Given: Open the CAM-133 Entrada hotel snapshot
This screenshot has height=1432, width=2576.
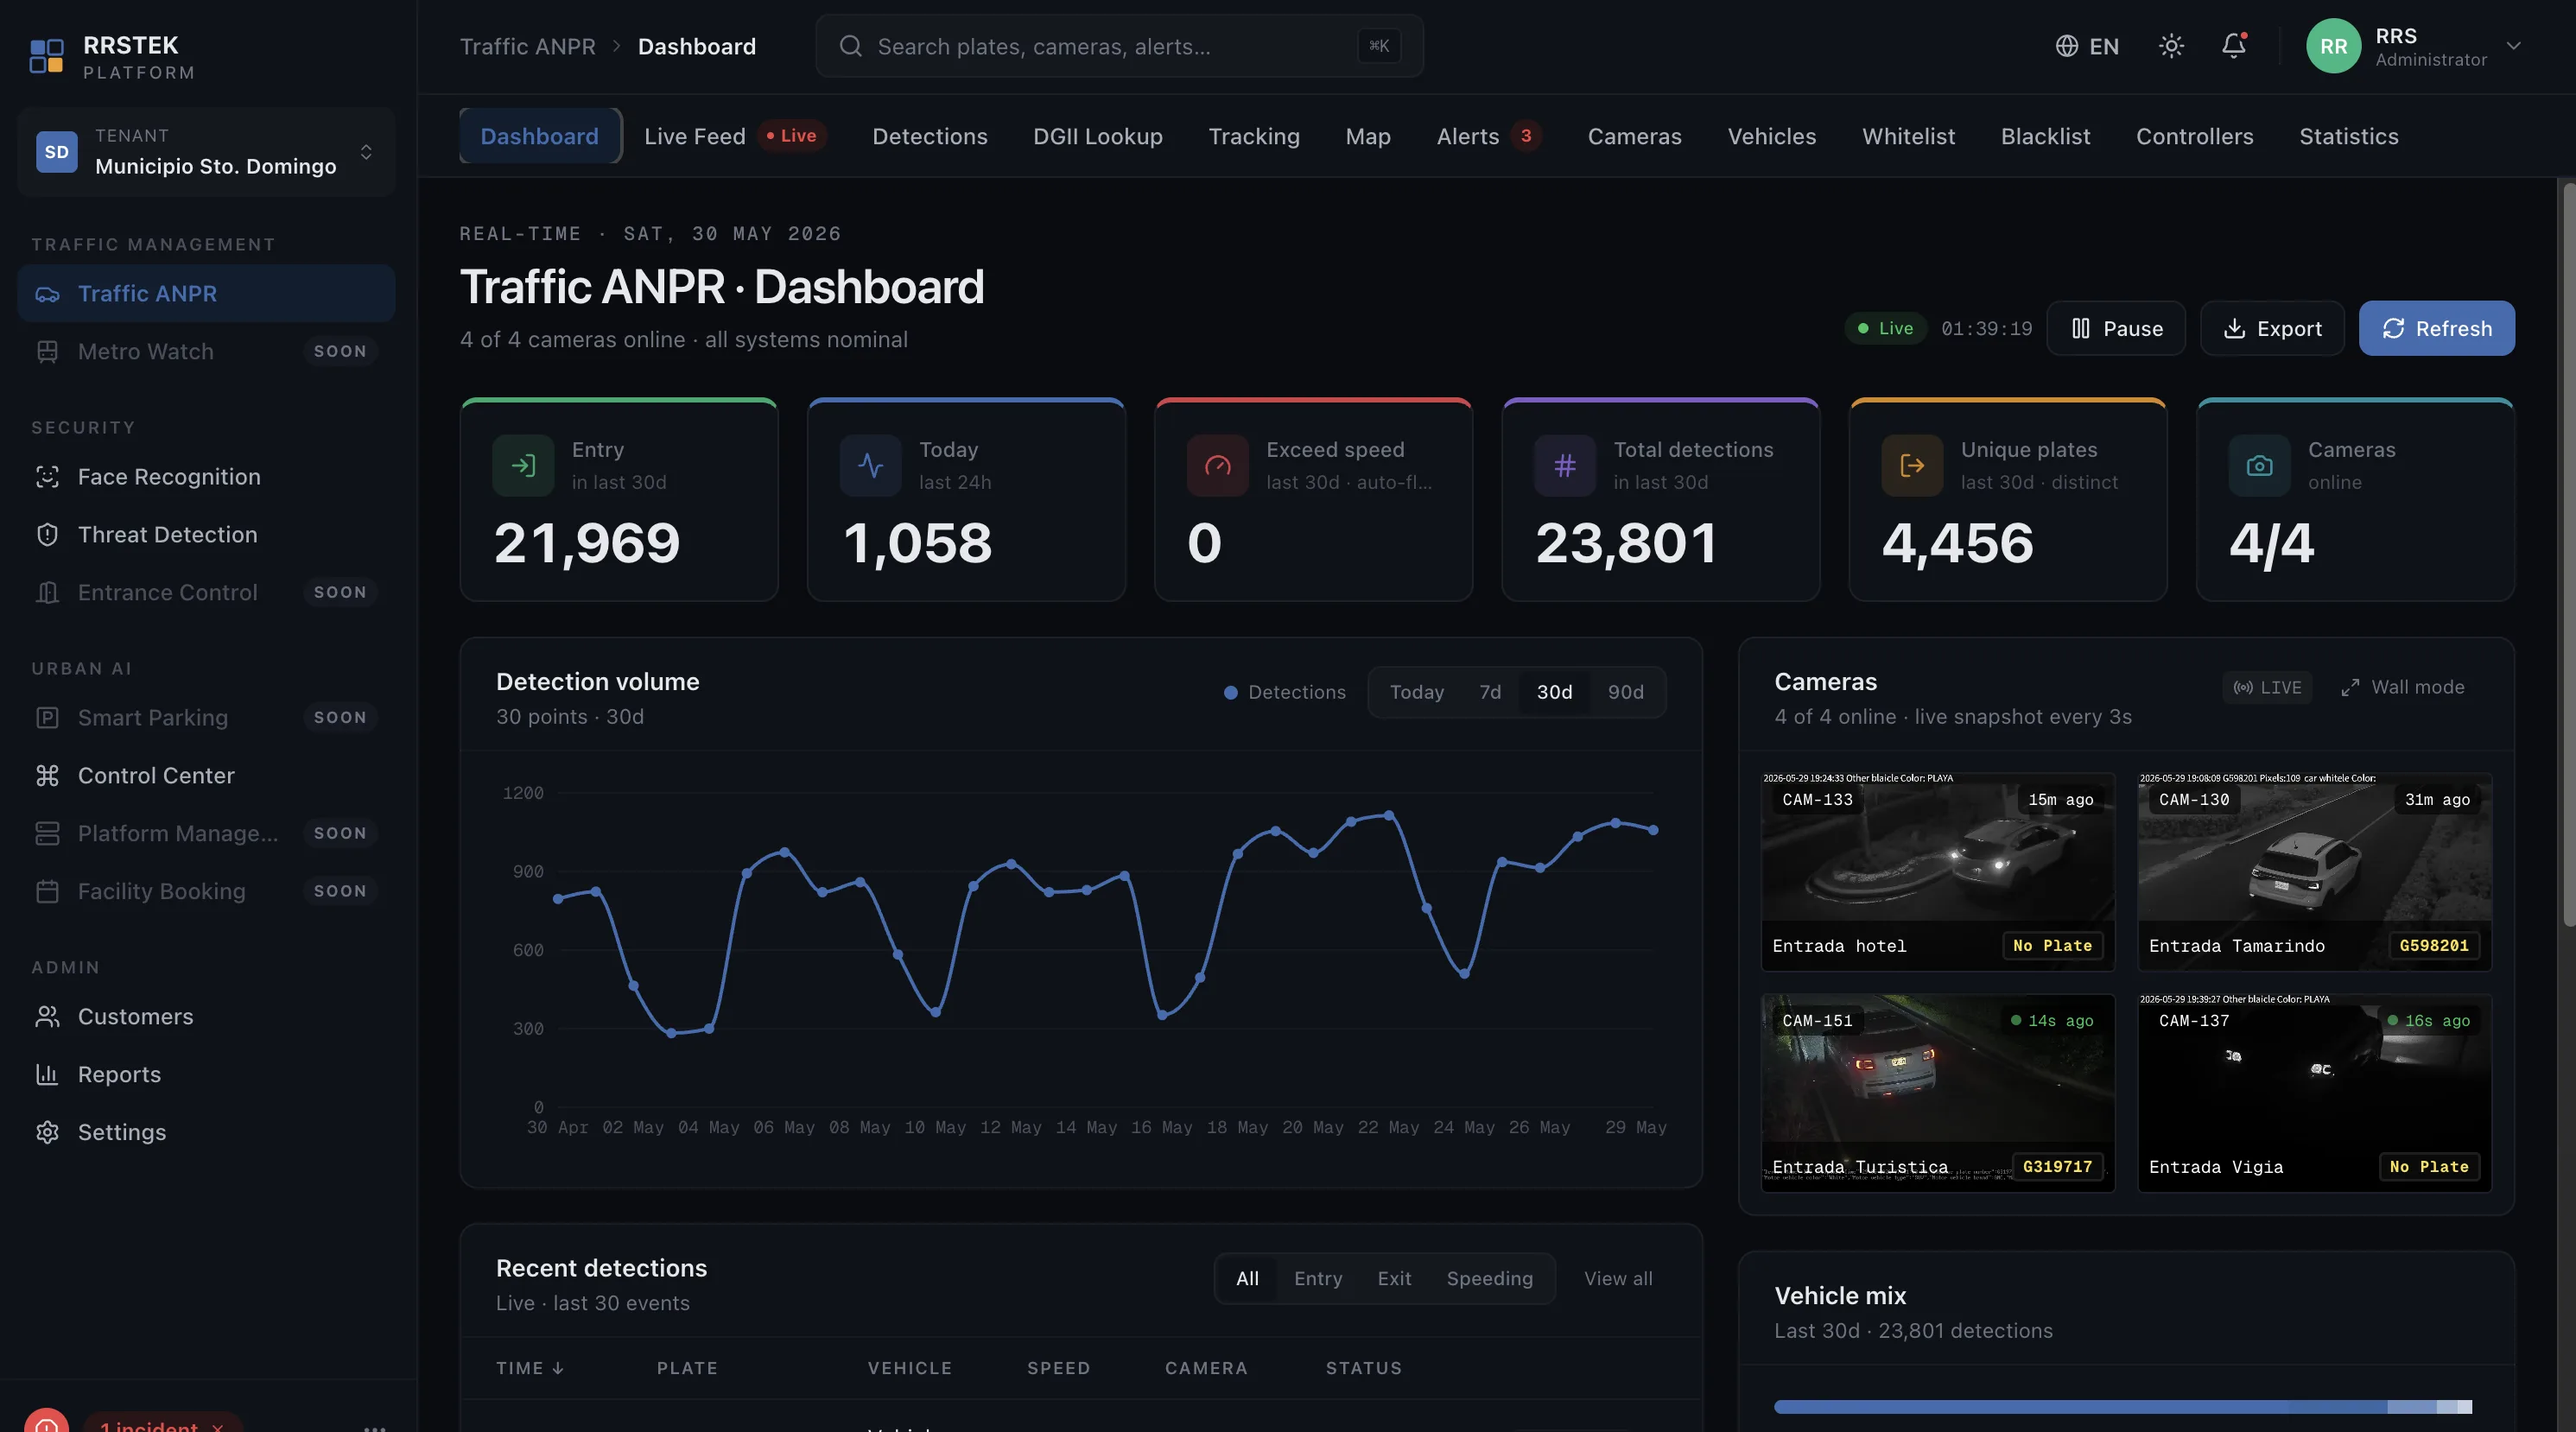Looking at the screenshot, I should (x=1937, y=871).
